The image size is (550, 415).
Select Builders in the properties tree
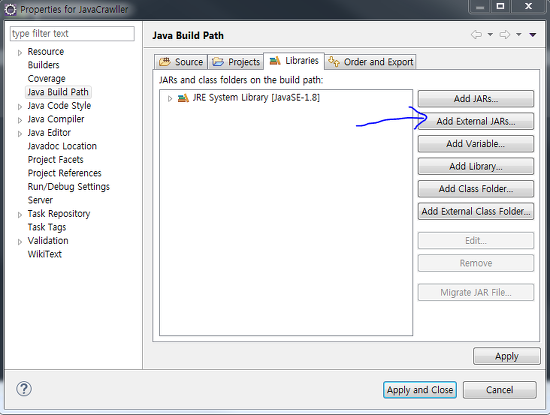coord(43,65)
